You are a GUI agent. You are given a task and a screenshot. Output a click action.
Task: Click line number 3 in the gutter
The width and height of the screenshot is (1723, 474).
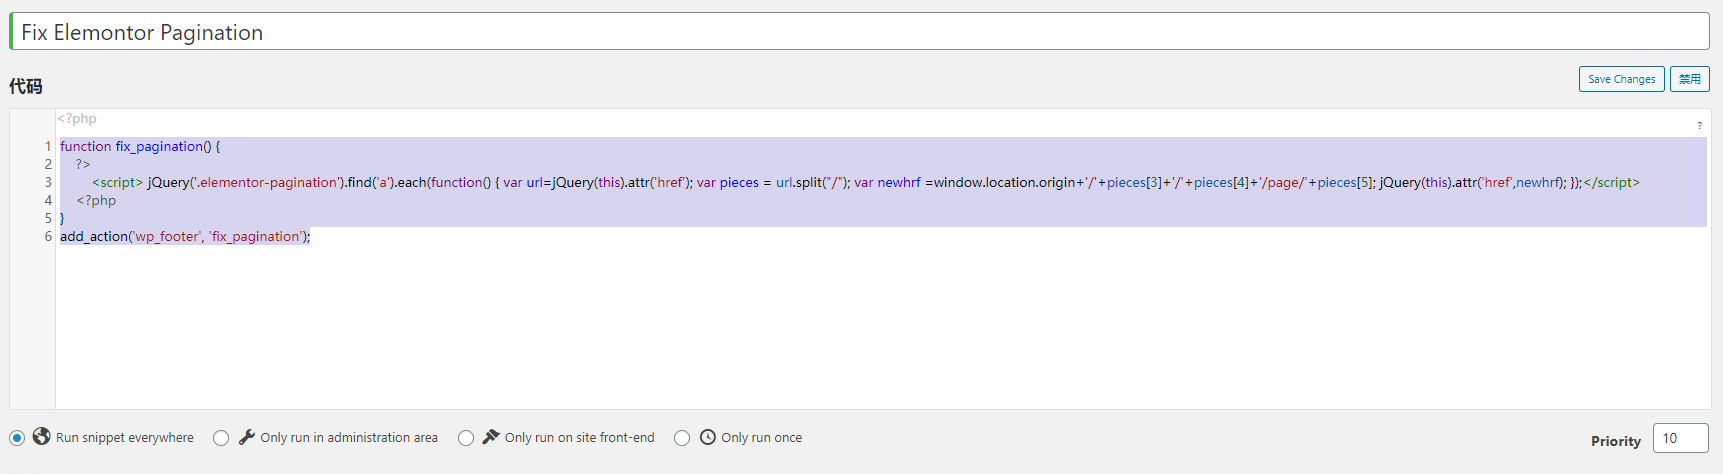pos(48,182)
